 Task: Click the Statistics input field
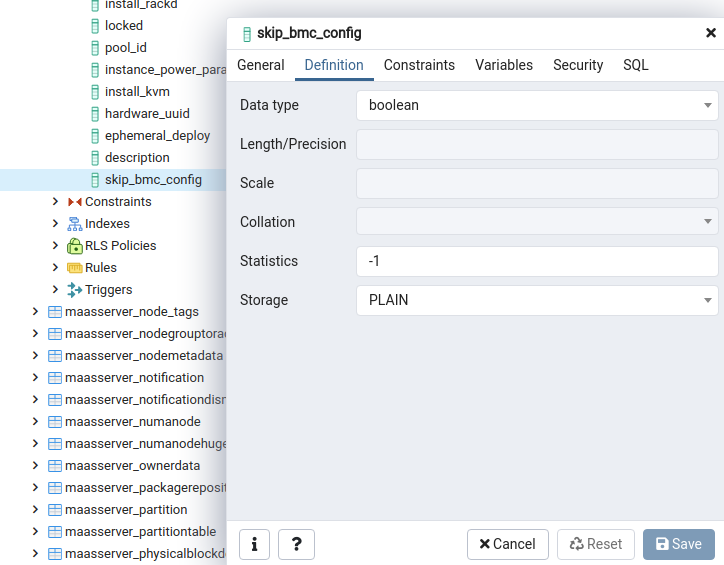tap(537, 261)
